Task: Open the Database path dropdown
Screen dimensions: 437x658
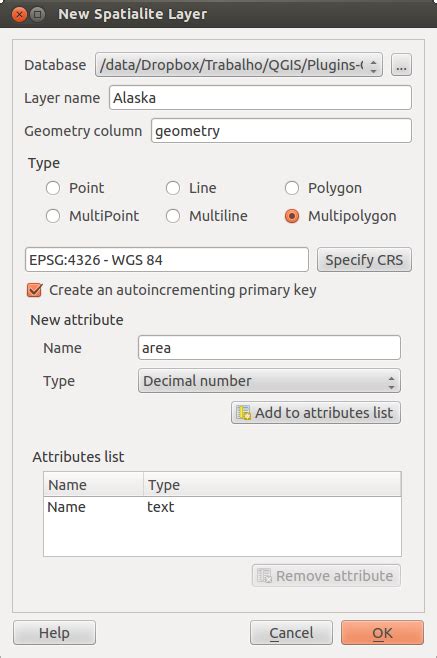Action: pos(239,65)
